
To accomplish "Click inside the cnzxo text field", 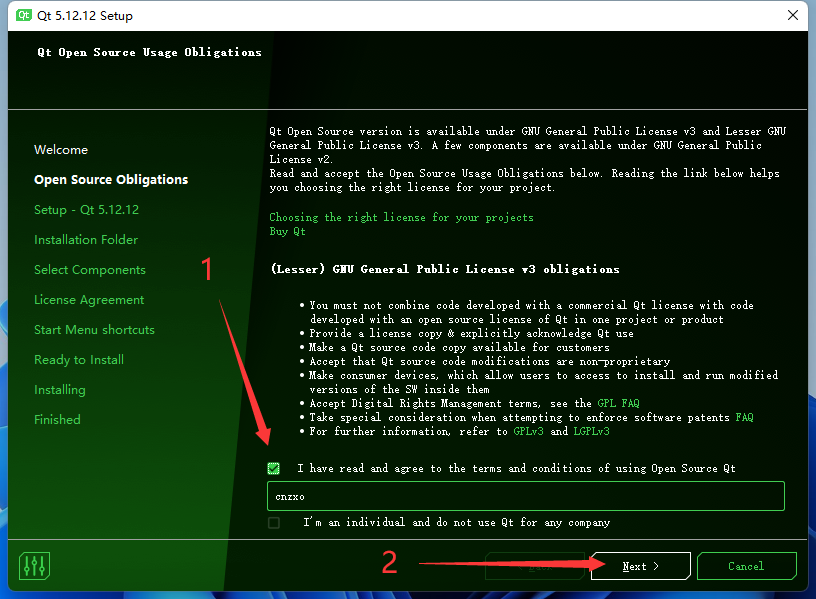I will click(x=500, y=496).
